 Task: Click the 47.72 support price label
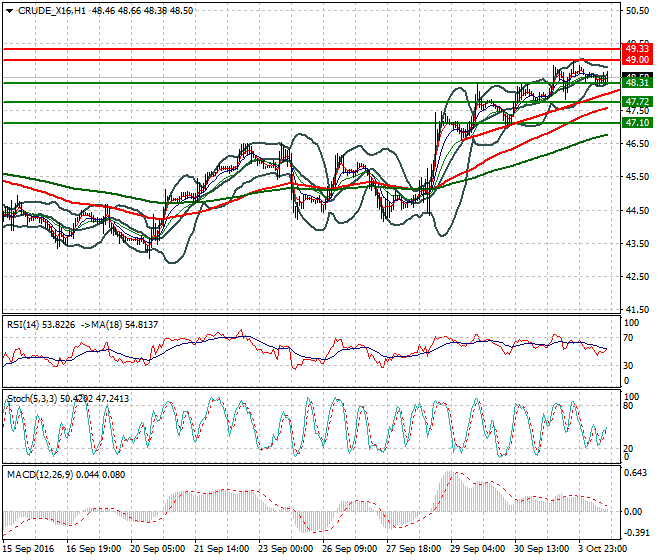pyautogui.click(x=637, y=101)
